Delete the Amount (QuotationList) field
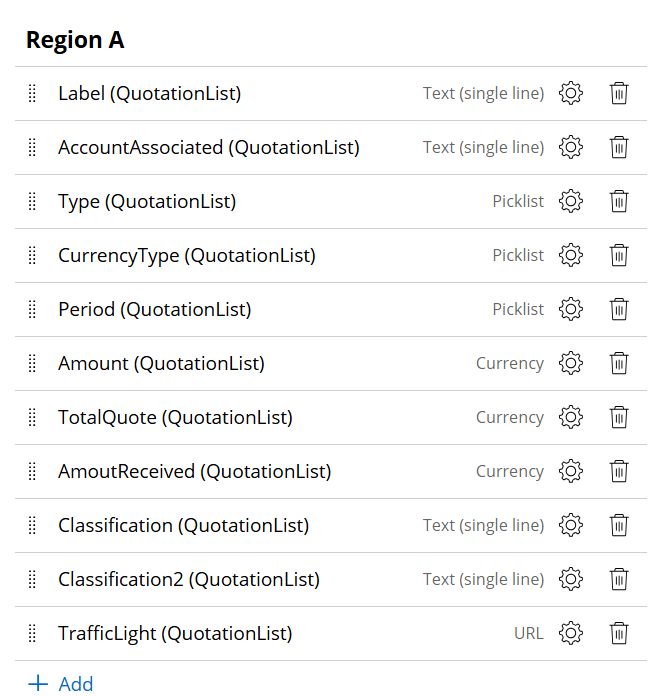This screenshot has height=696, width=670. tap(619, 363)
